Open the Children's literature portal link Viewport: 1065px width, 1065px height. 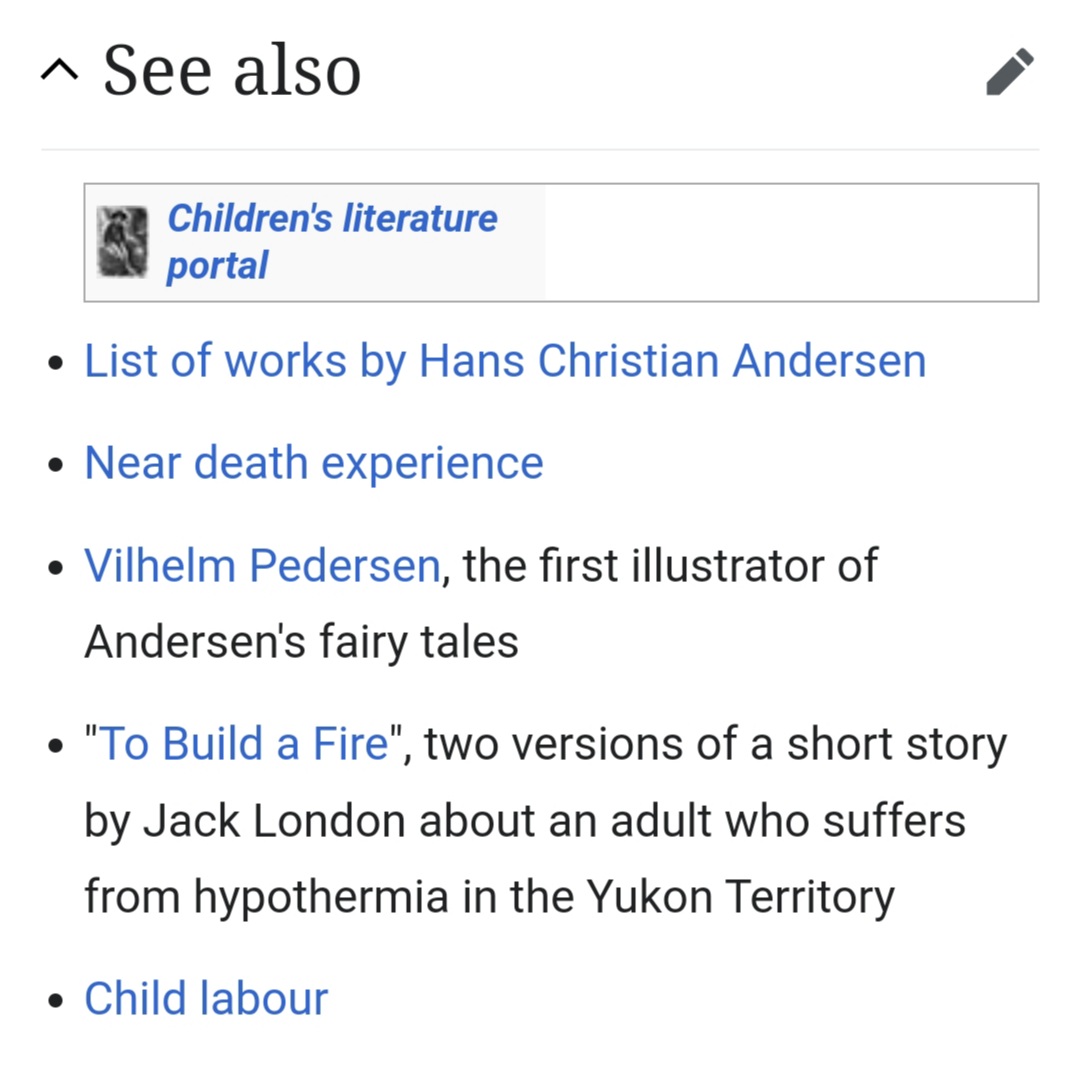[x=331, y=219]
